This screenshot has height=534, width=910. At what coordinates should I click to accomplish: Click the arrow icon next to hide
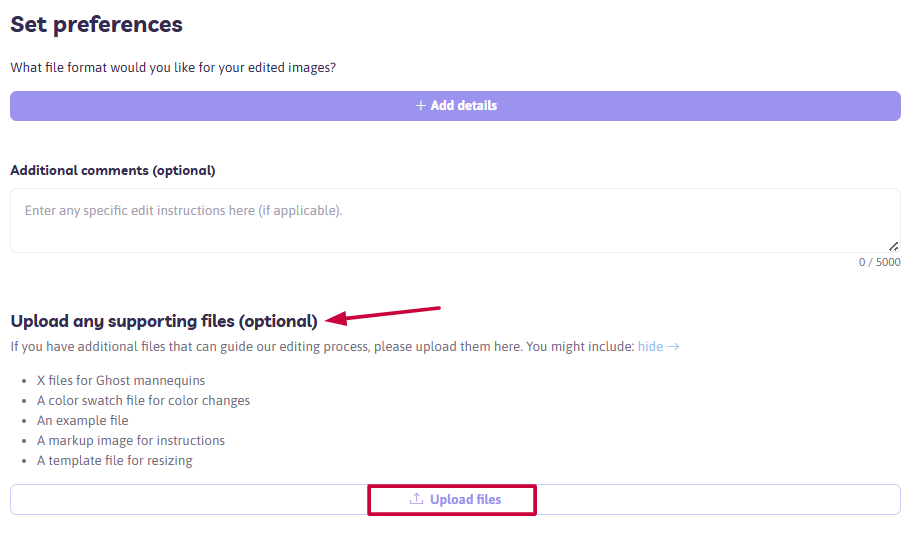point(673,347)
